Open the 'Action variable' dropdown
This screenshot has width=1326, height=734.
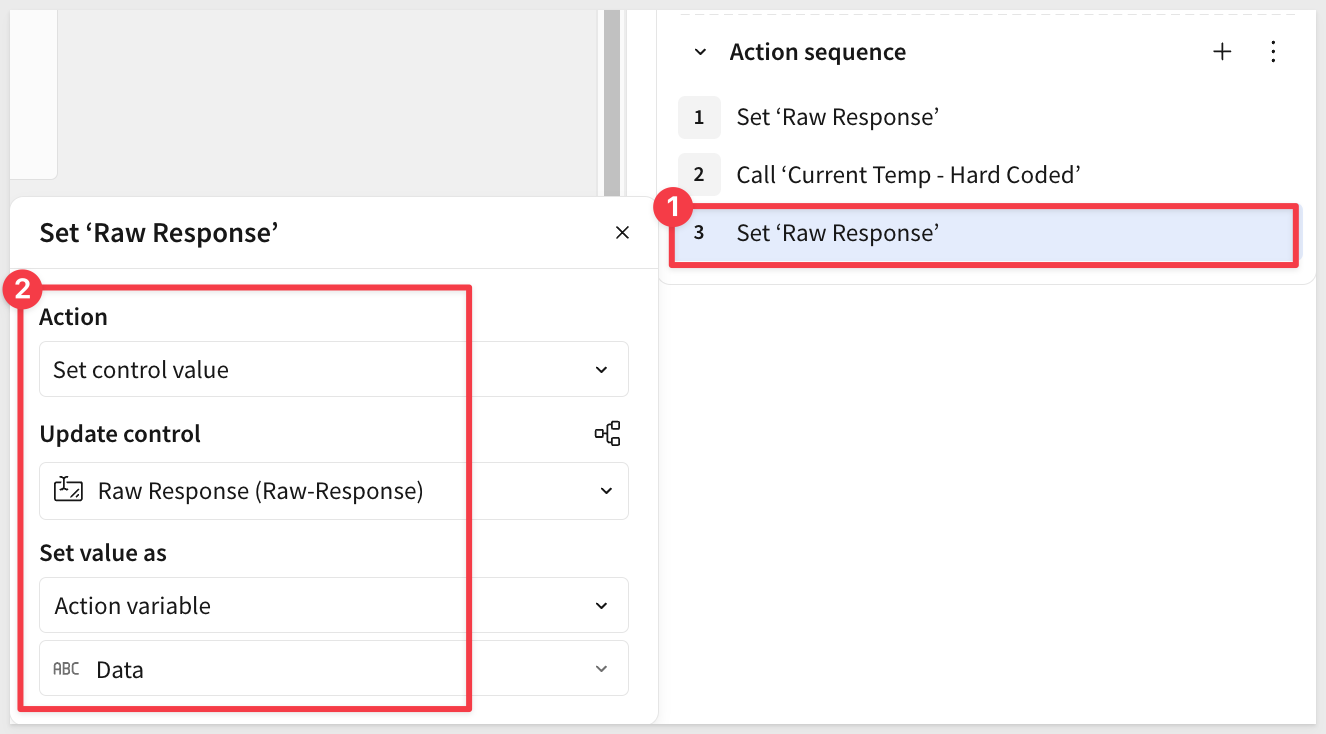(x=333, y=606)
